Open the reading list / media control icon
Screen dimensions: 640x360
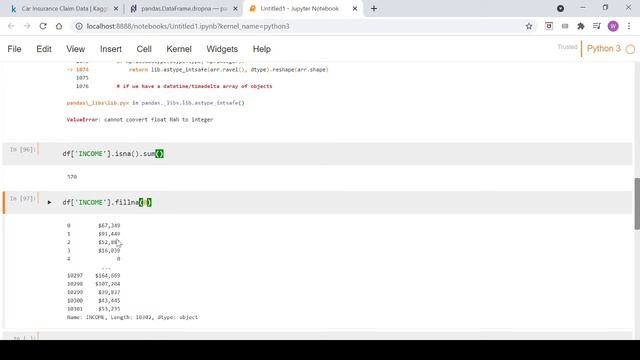(x=597, y=26)
